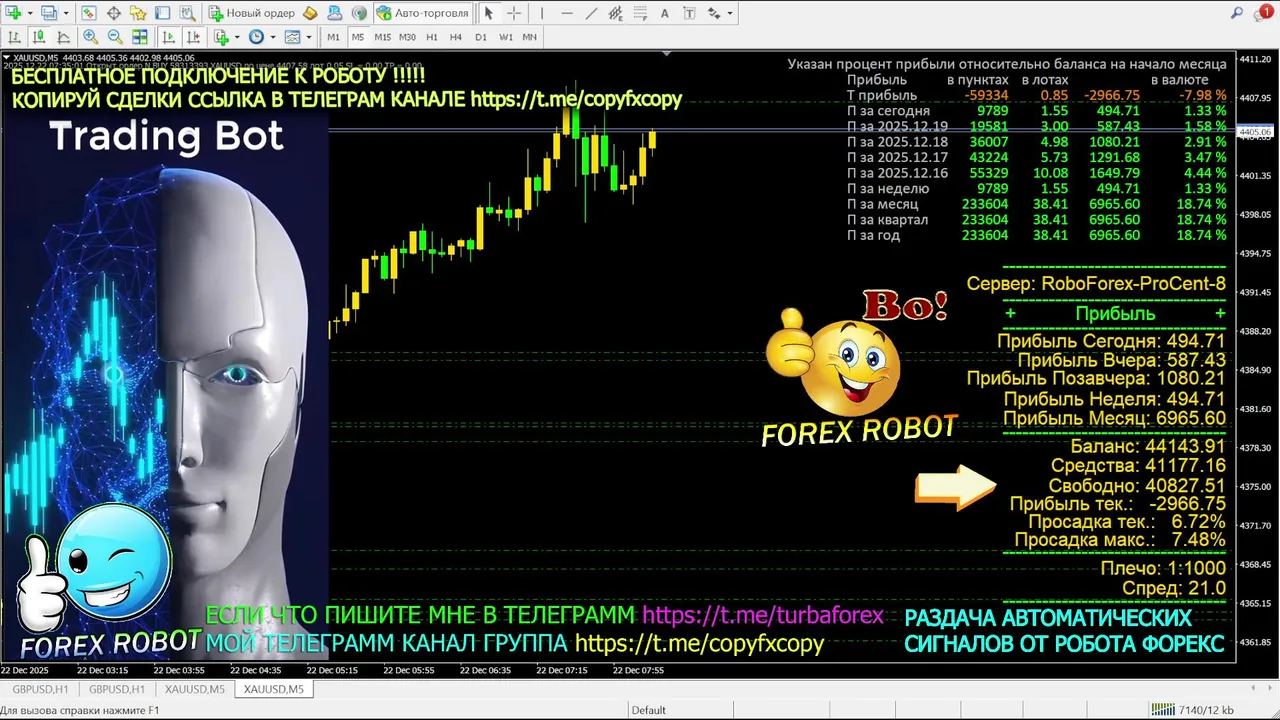Select the vertical line tool
This screenshot has height=720, width=1280.
(542, 13)
